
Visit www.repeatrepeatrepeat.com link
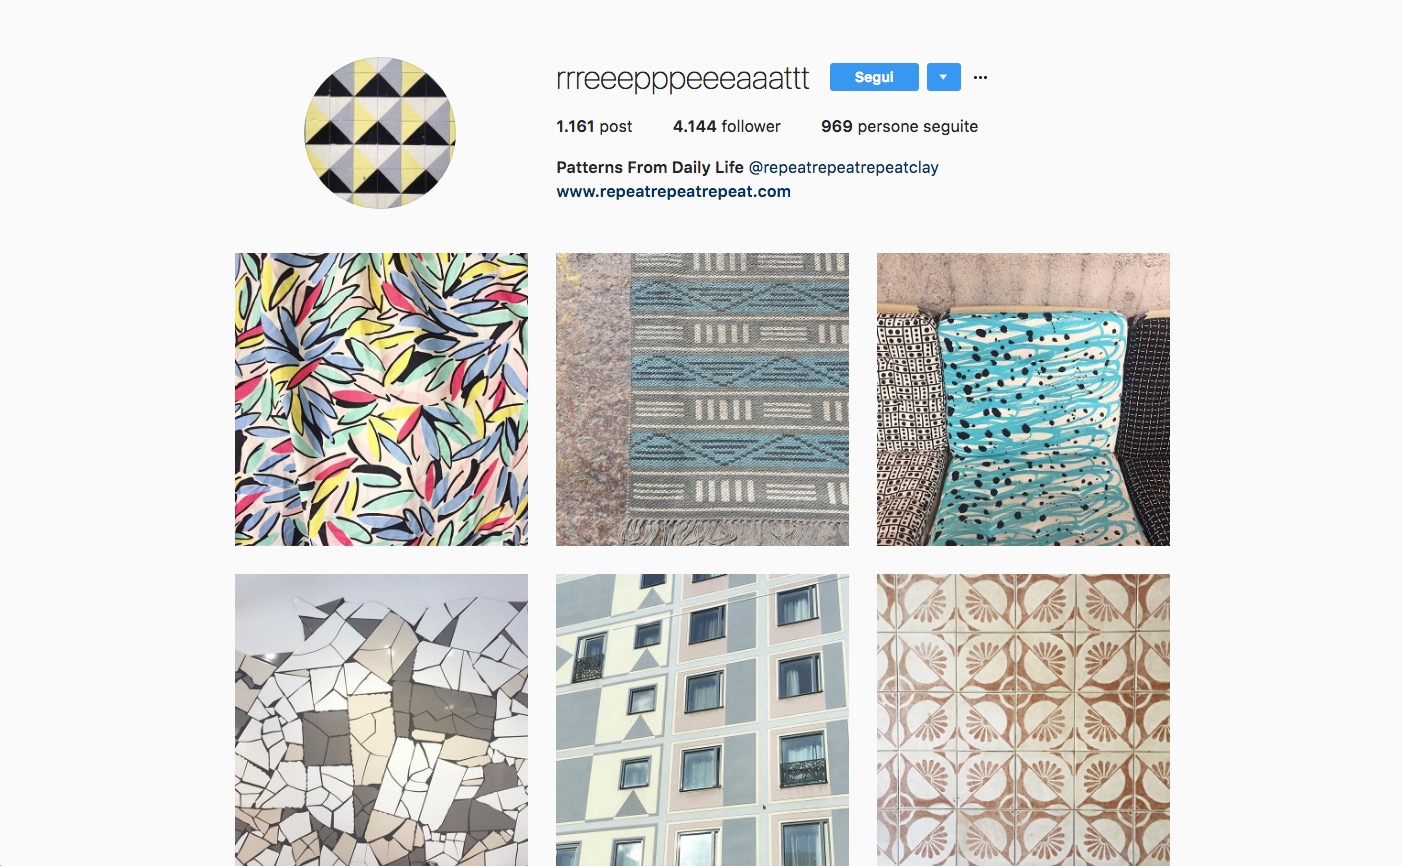tap(673, 191)
